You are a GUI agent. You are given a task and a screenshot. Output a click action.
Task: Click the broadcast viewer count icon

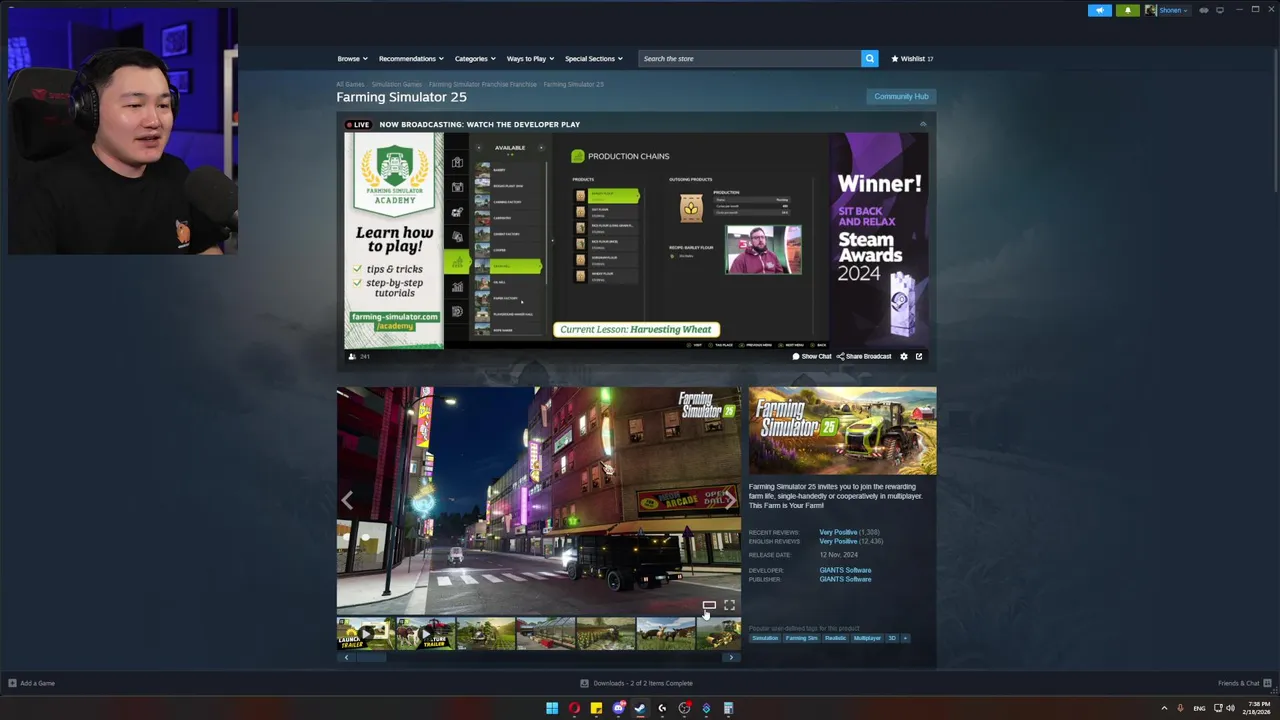pos(352,356)
